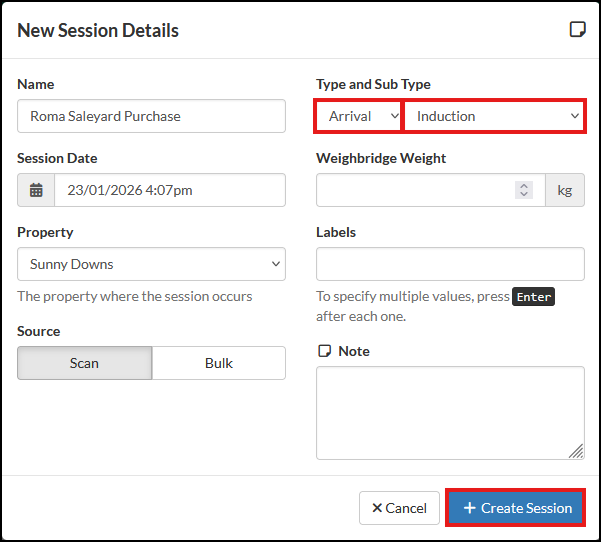Click inside the Note text area

click(x=448, y=410)
